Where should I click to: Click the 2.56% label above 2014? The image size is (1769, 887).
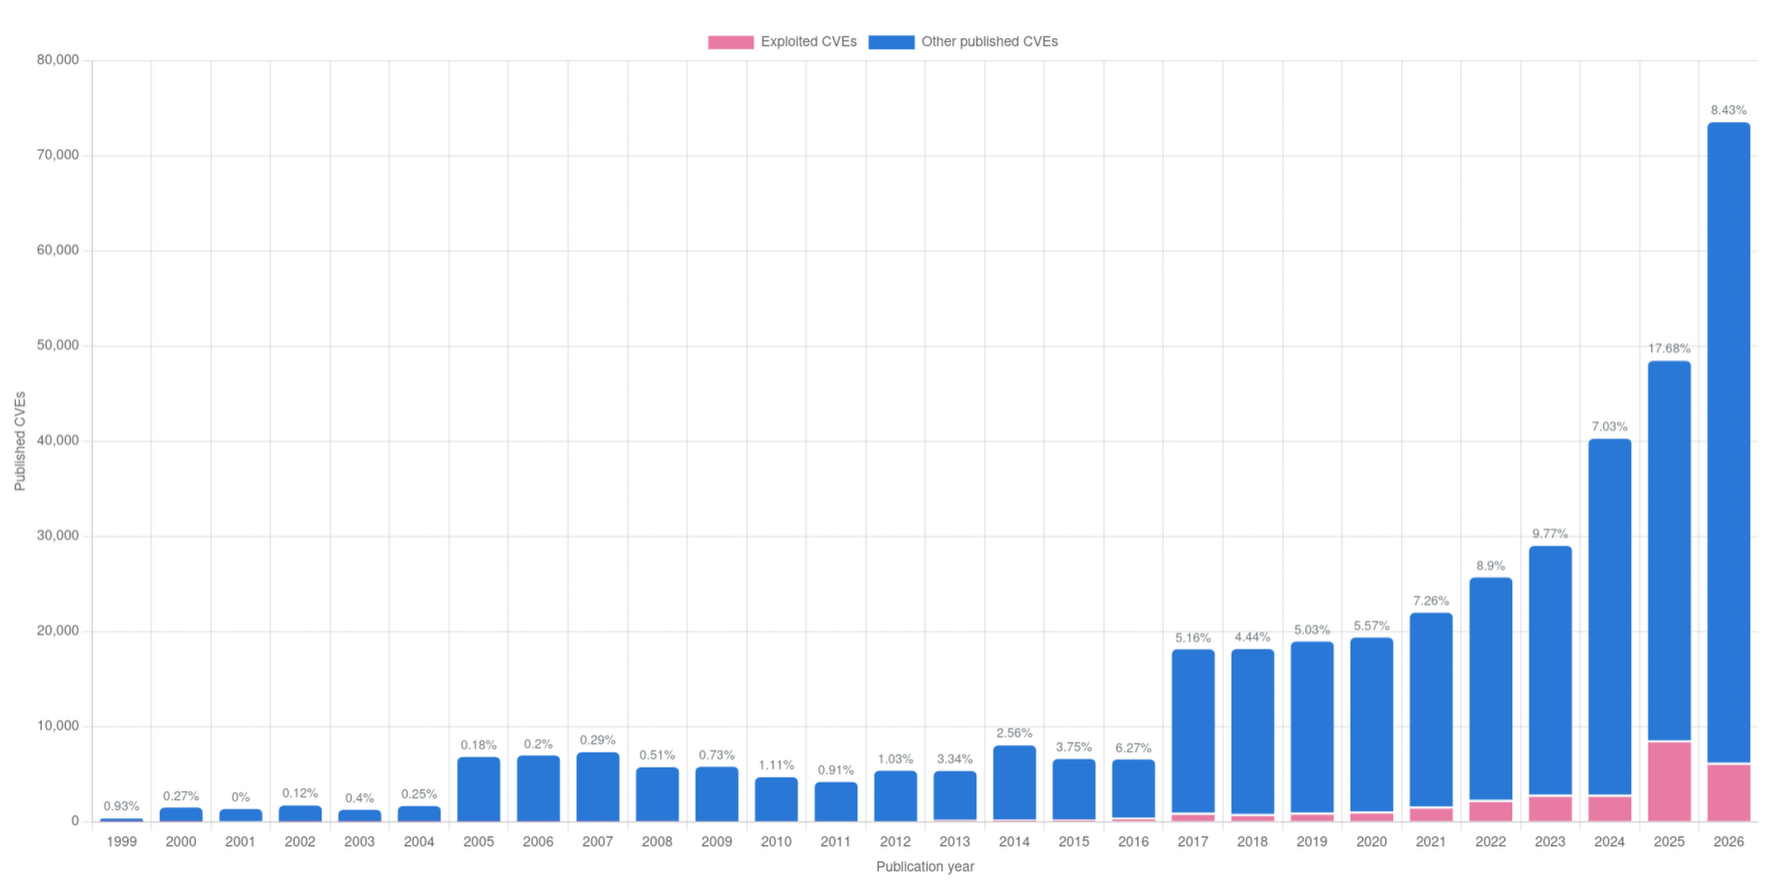pyautogui.click(x=1014, y=734)
